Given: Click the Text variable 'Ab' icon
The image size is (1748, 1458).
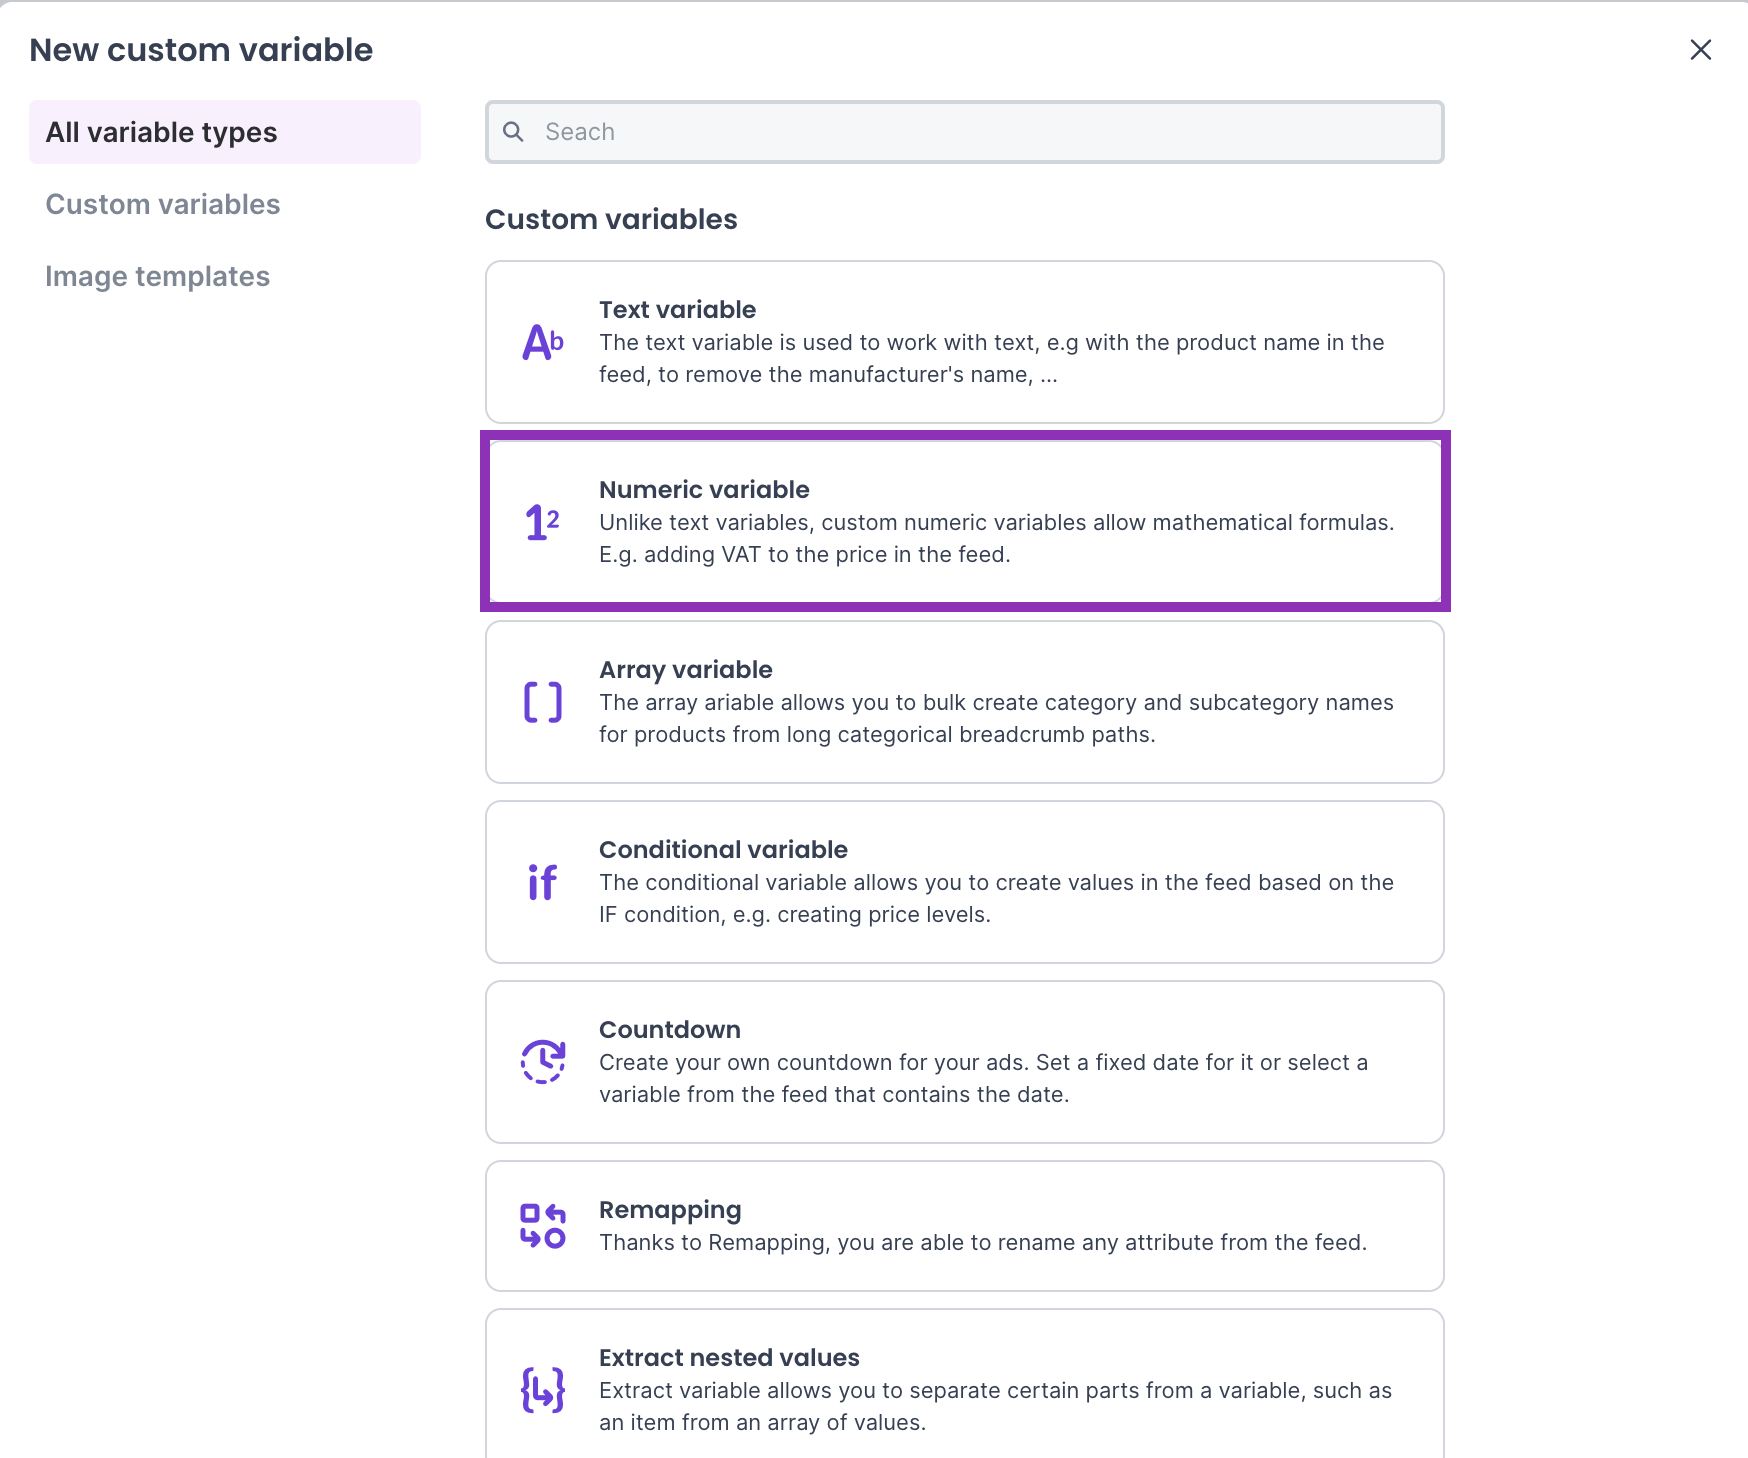Looking at the screenshot, I should 543,343.
